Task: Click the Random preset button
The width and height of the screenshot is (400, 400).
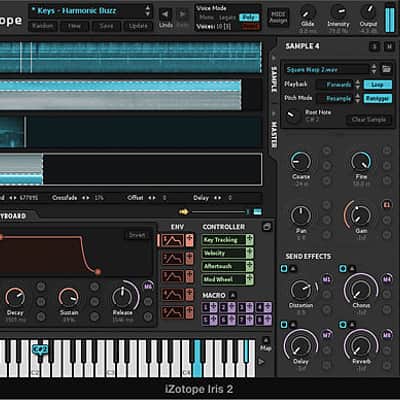Action: pyautogui.click(x=43, y=26)
